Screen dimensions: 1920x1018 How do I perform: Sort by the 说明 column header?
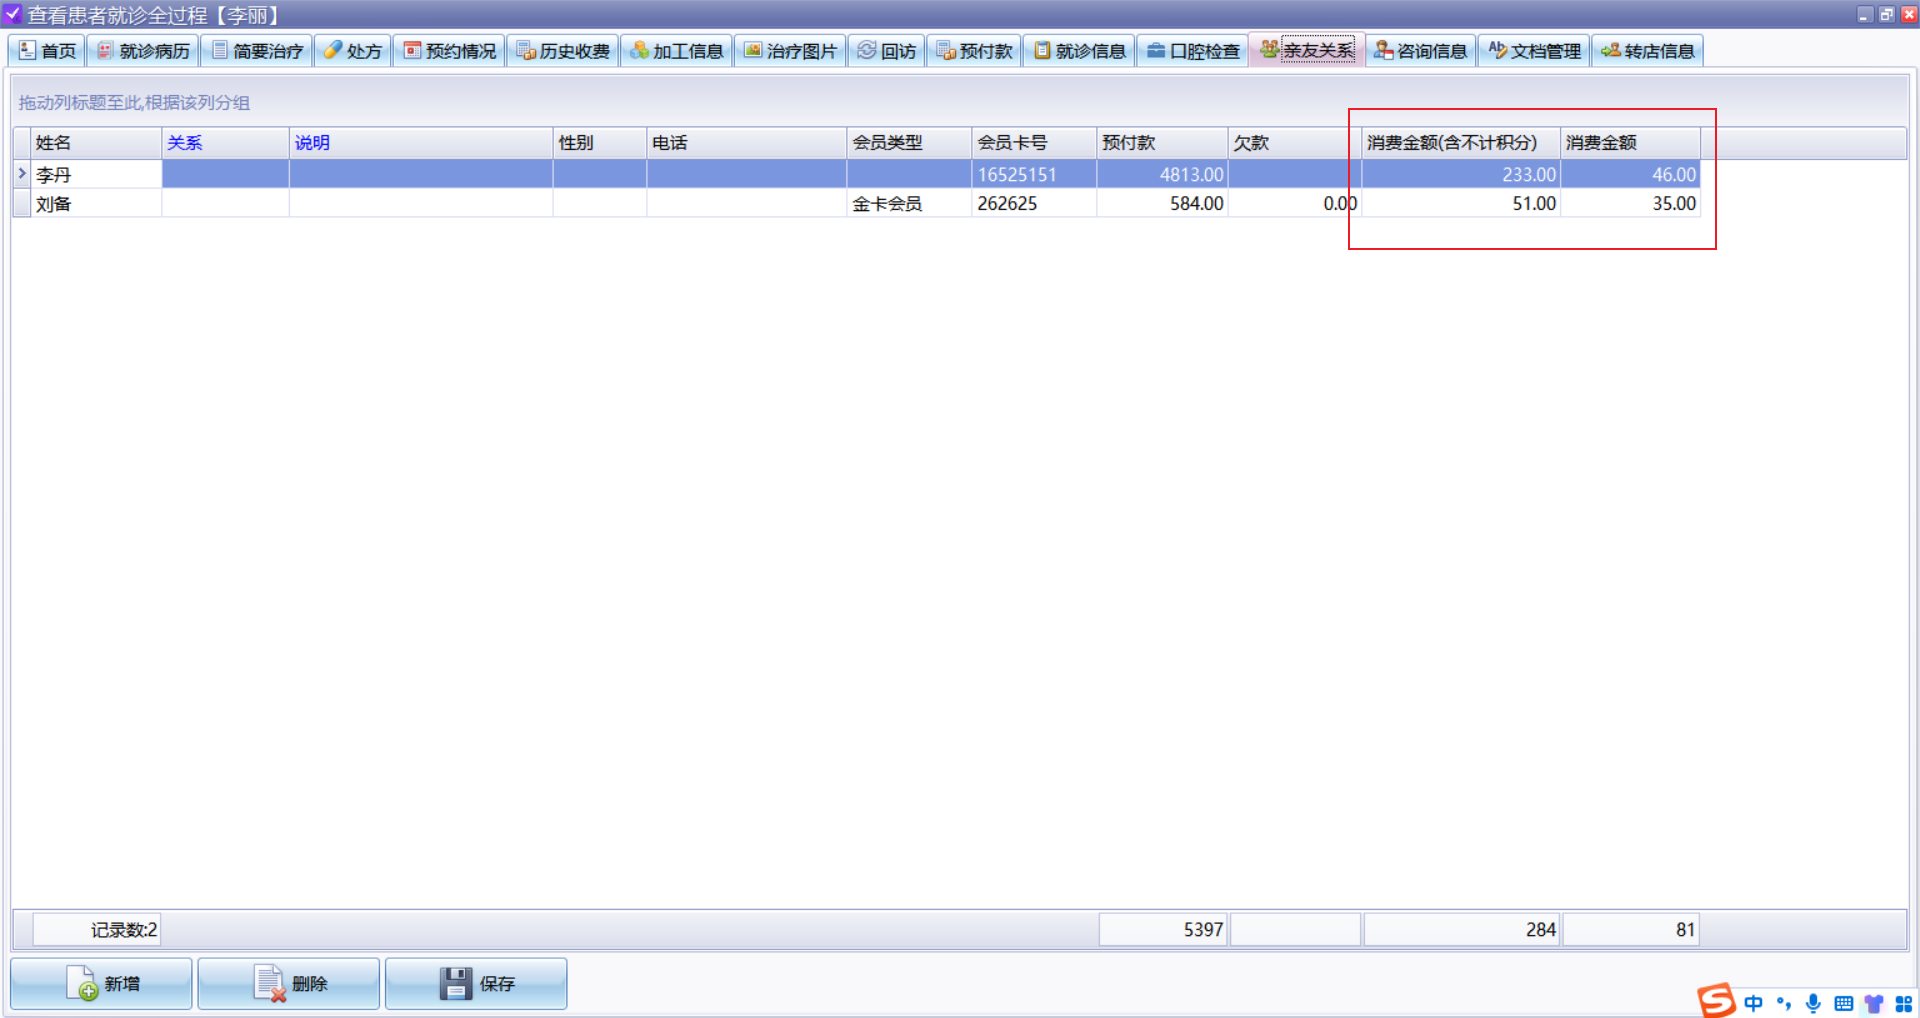click(421, 143)
